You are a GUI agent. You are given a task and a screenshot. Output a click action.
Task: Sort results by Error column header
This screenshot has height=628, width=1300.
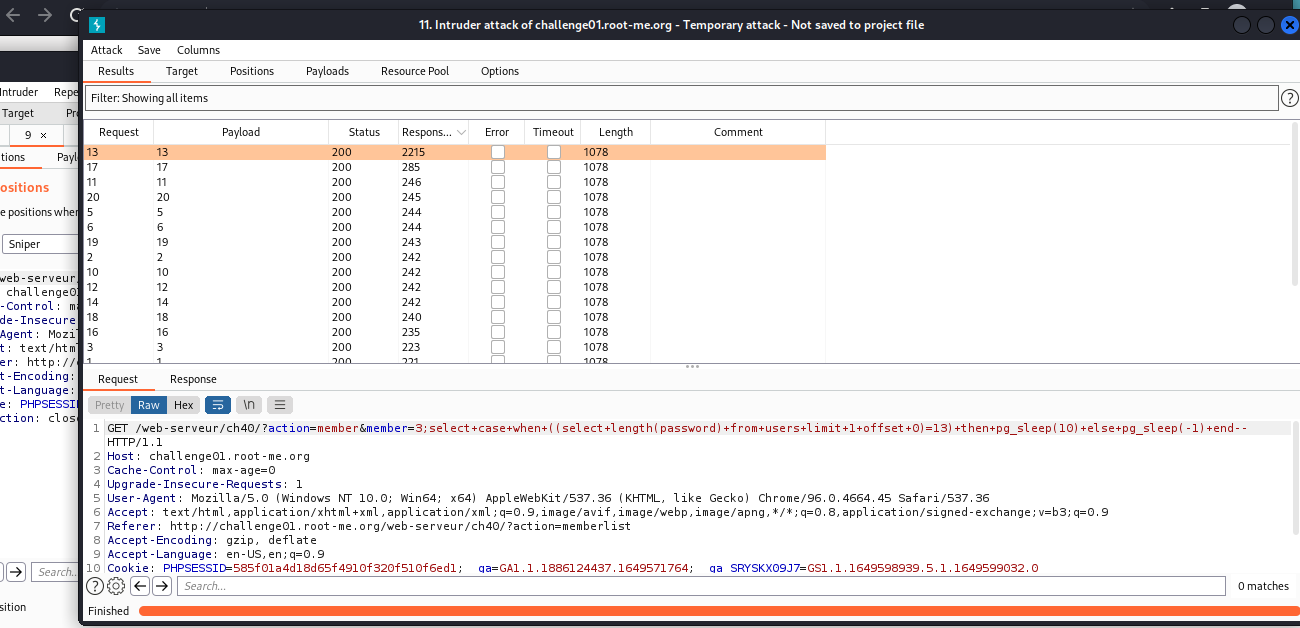[x=497, y=132]
